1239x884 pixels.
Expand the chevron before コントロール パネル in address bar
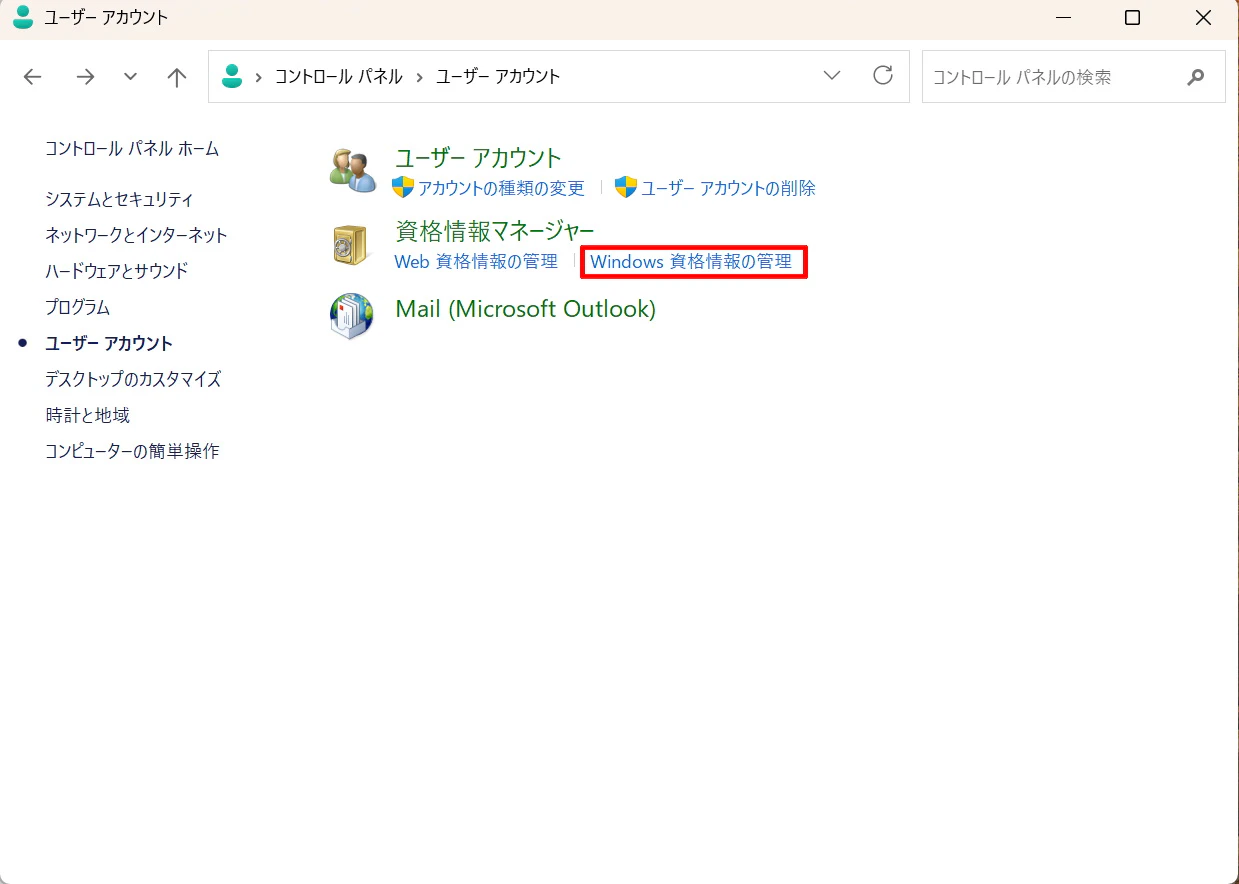tap(260, 77)
